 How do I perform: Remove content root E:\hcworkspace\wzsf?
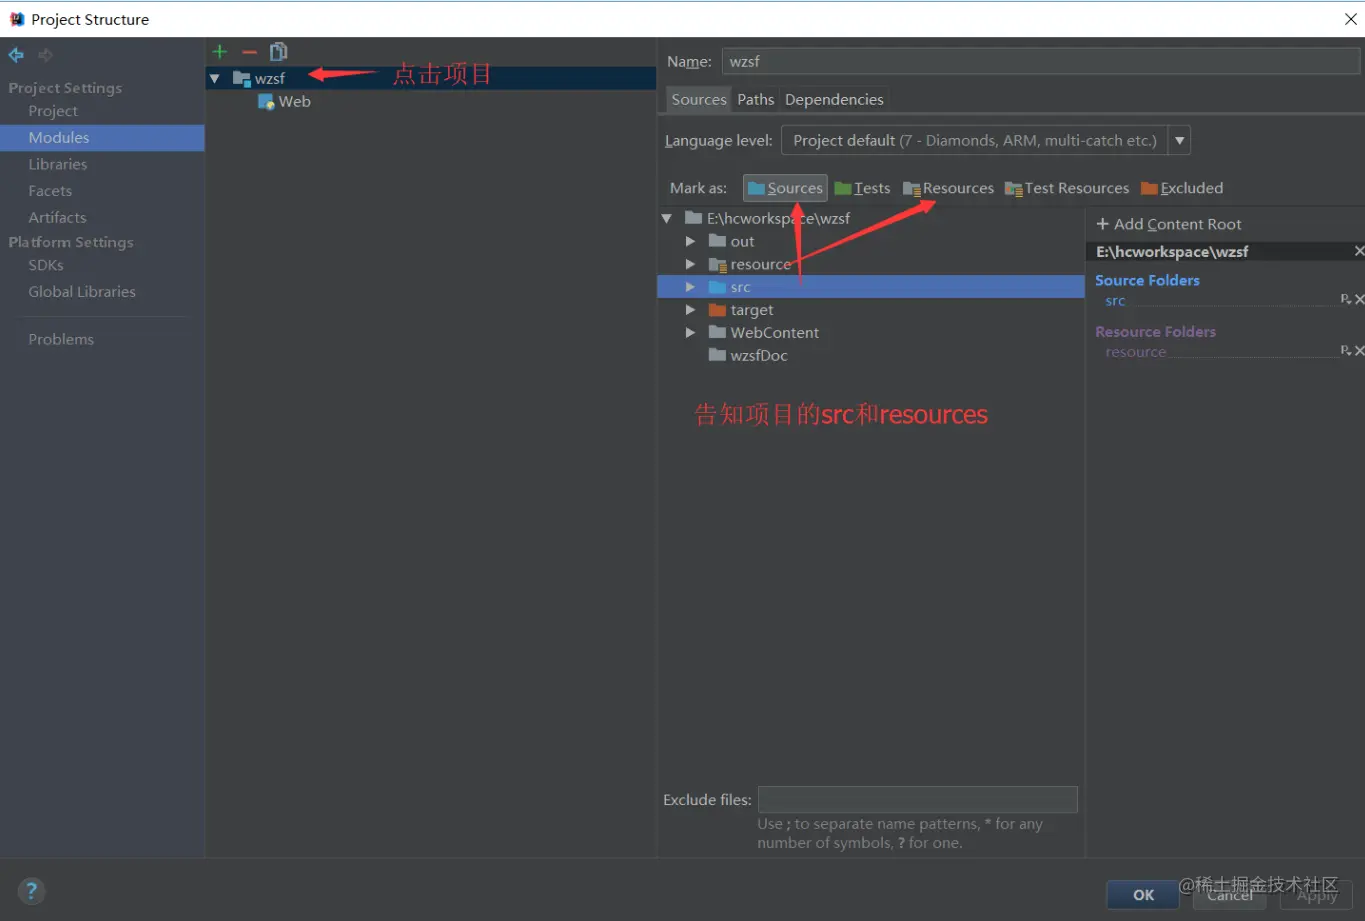pos(1359,251)
